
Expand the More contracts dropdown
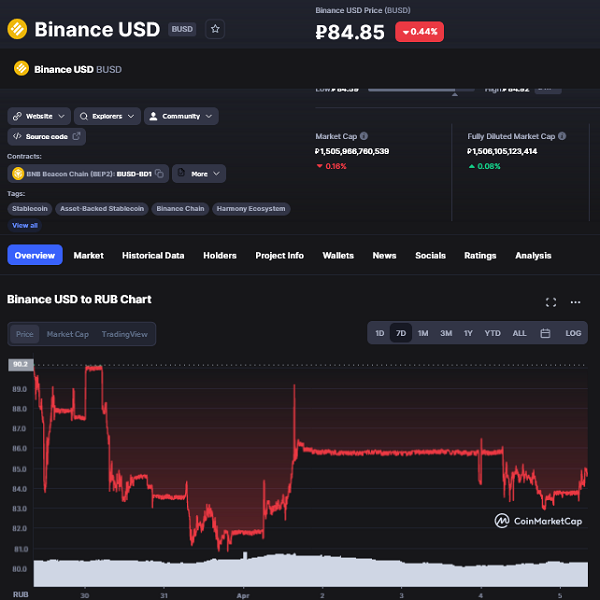pos(199,174)
